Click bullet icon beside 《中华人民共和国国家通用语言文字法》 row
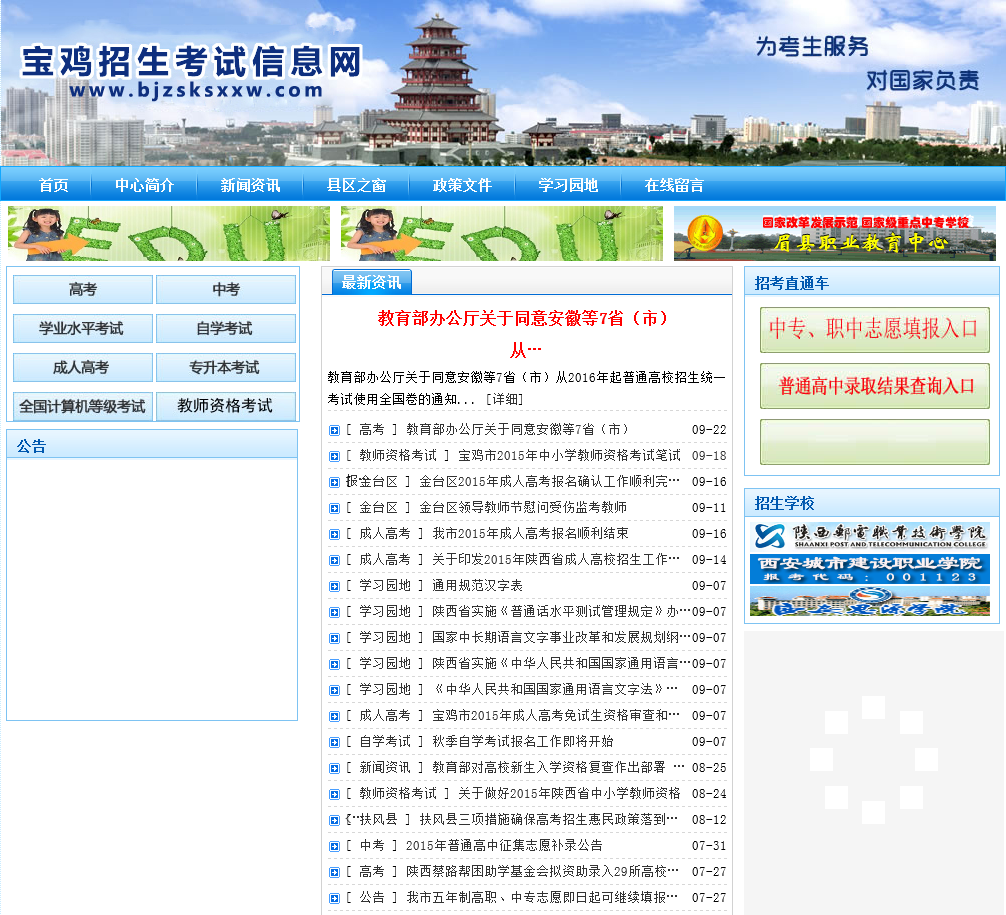The height and width of the screenshot is (915, 1006). click(334, 690)
